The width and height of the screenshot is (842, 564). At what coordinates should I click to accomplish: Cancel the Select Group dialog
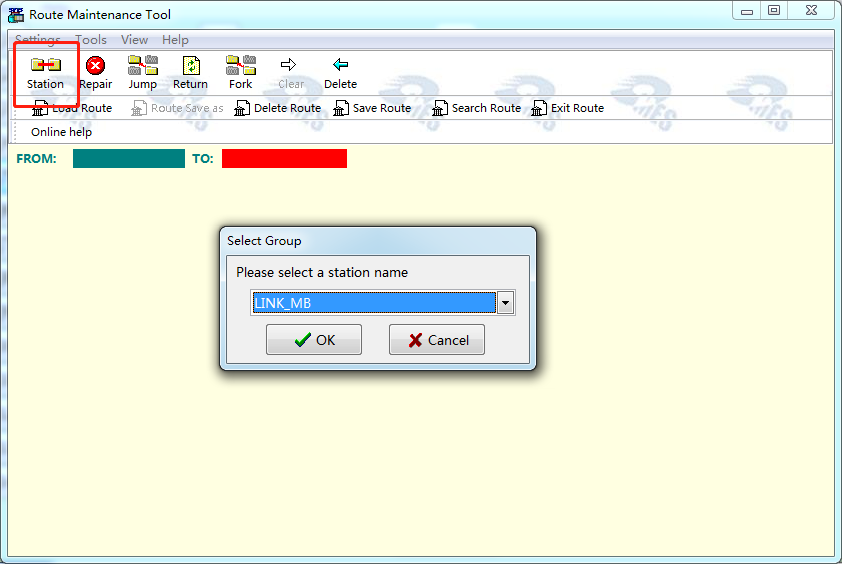[437, 340]
